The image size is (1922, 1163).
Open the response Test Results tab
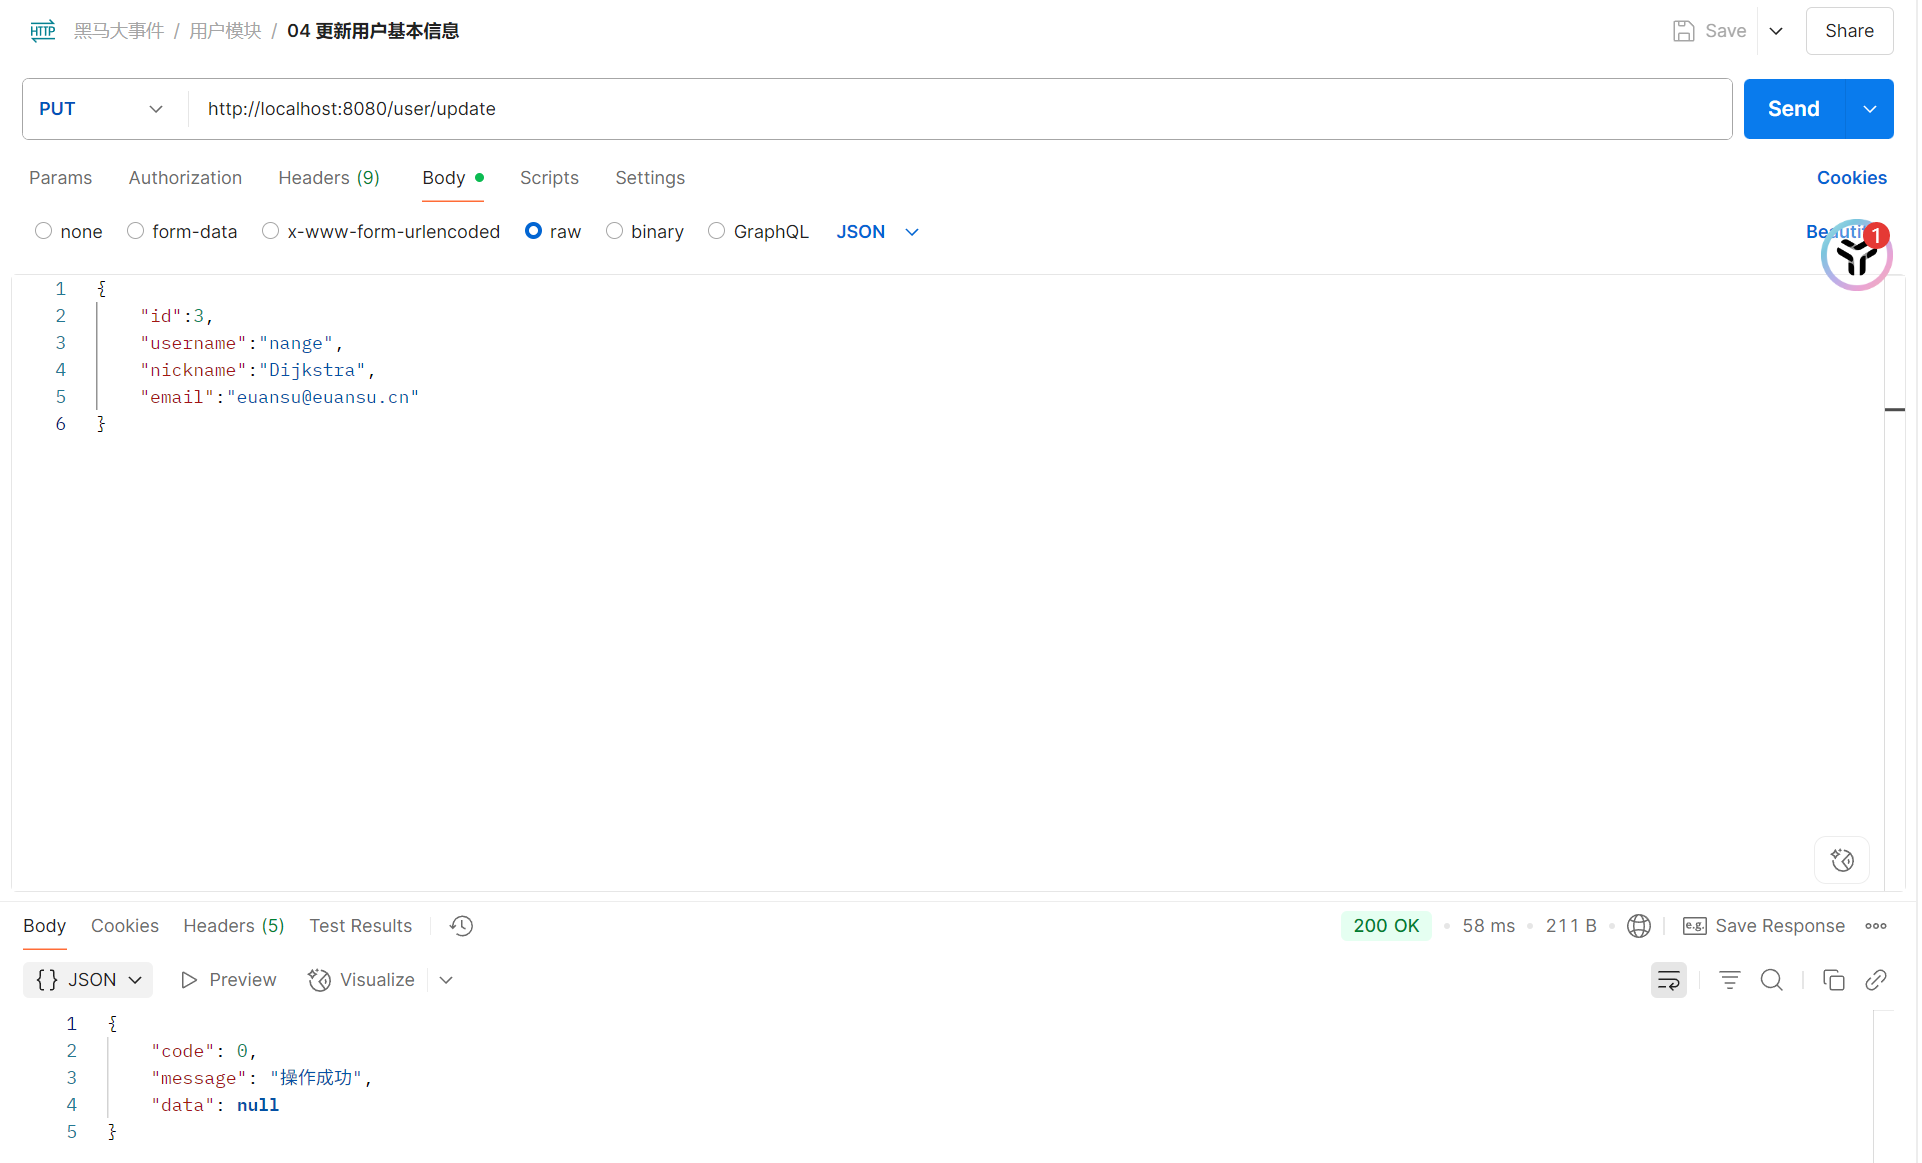pos(360,926)
